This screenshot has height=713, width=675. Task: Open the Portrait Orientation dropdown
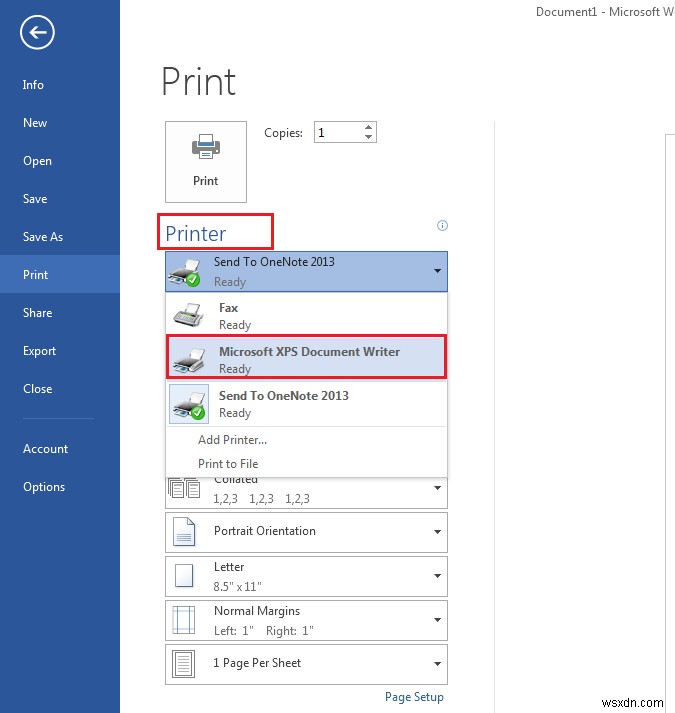click(306, 532)
